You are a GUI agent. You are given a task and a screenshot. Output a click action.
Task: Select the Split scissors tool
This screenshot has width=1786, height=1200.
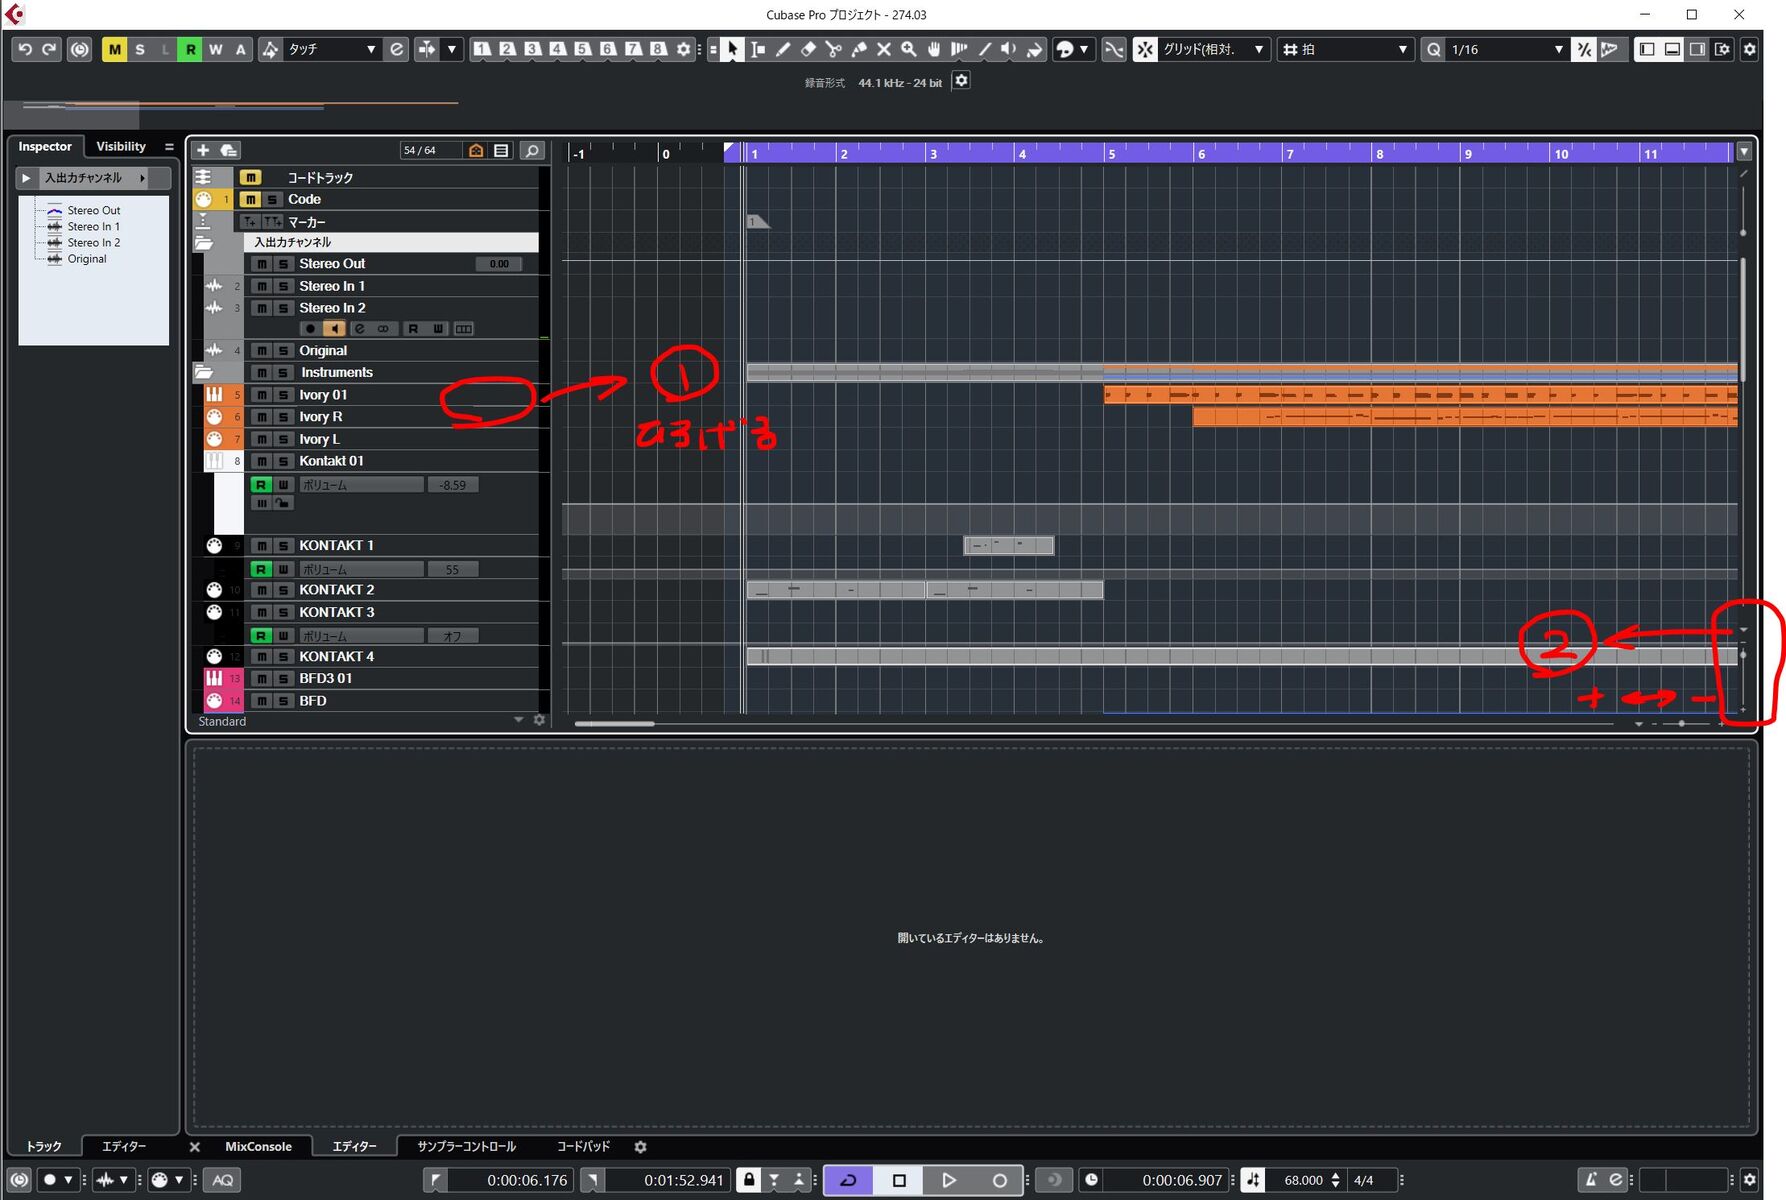pos(833,49)
